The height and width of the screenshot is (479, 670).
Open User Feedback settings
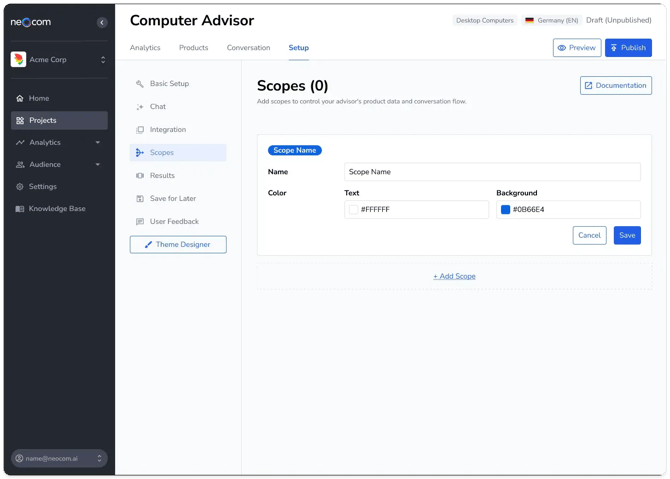(174, 222)
